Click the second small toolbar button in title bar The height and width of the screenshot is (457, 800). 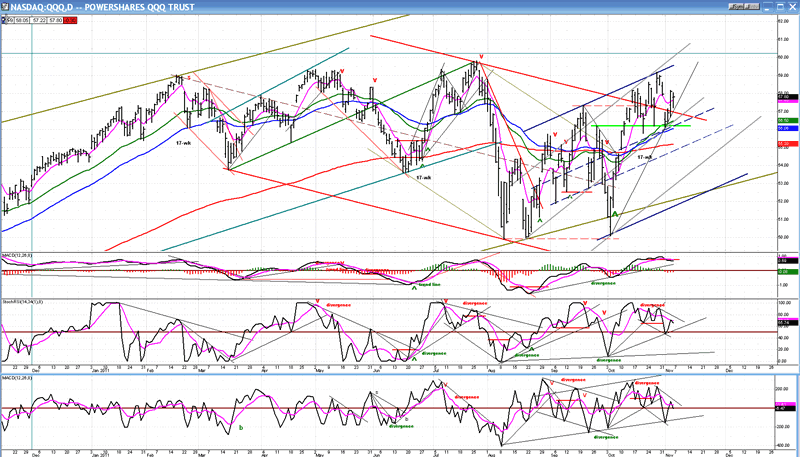(x=752, y=7)
